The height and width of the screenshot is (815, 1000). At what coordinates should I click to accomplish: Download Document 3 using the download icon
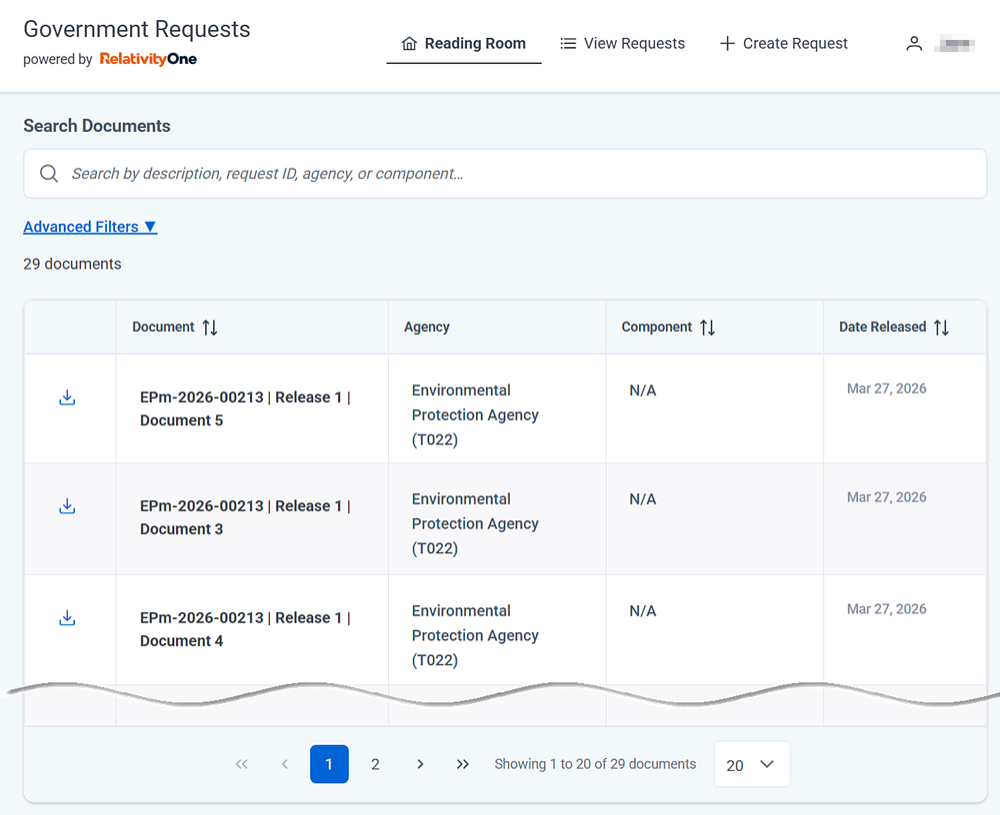click(x=67, y=506)
